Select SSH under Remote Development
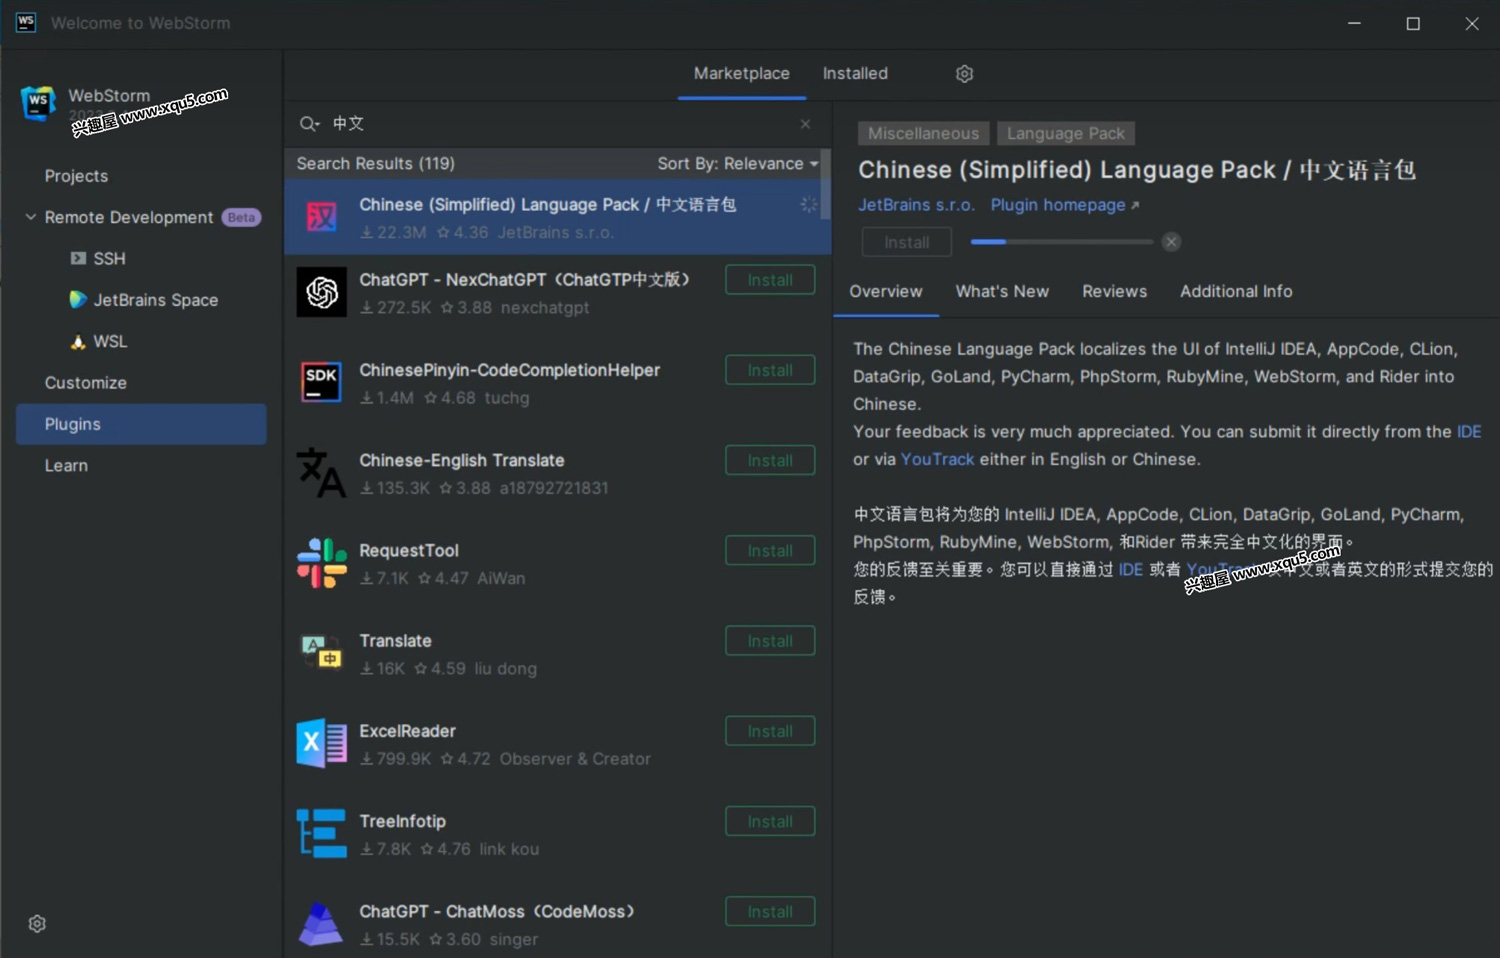The width and height of the screenshot is (1500, 958). point(109,259)
